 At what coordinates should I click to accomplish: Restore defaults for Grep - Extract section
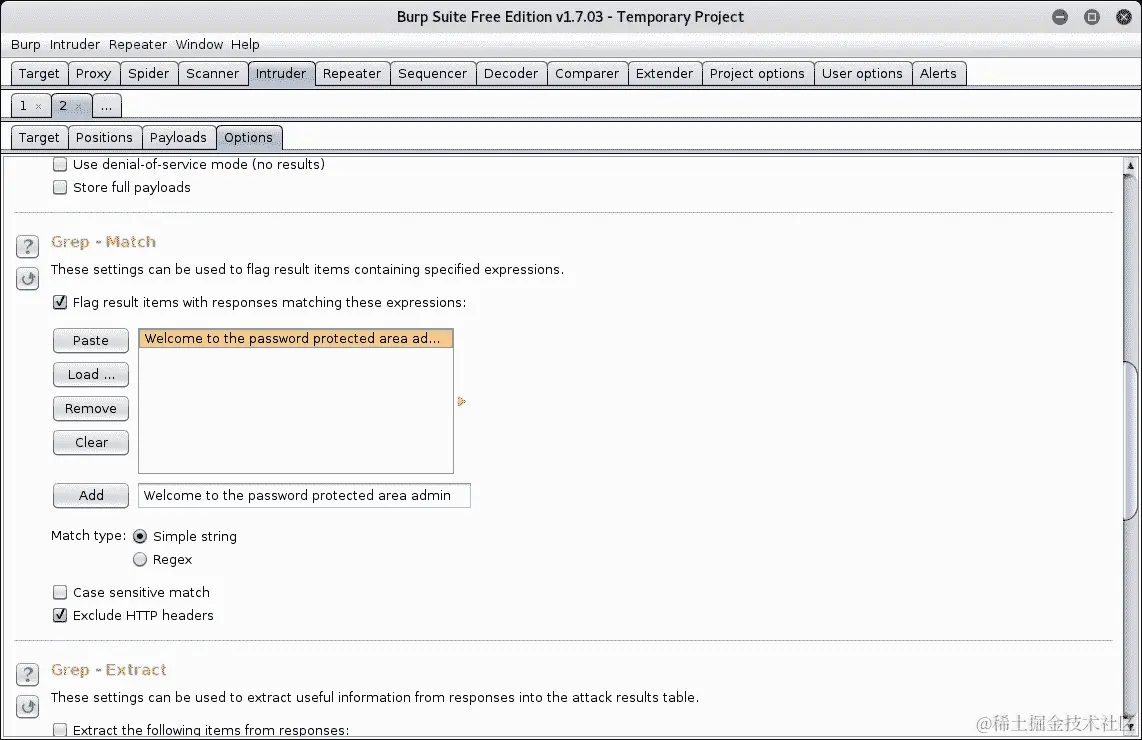point(27,706)
